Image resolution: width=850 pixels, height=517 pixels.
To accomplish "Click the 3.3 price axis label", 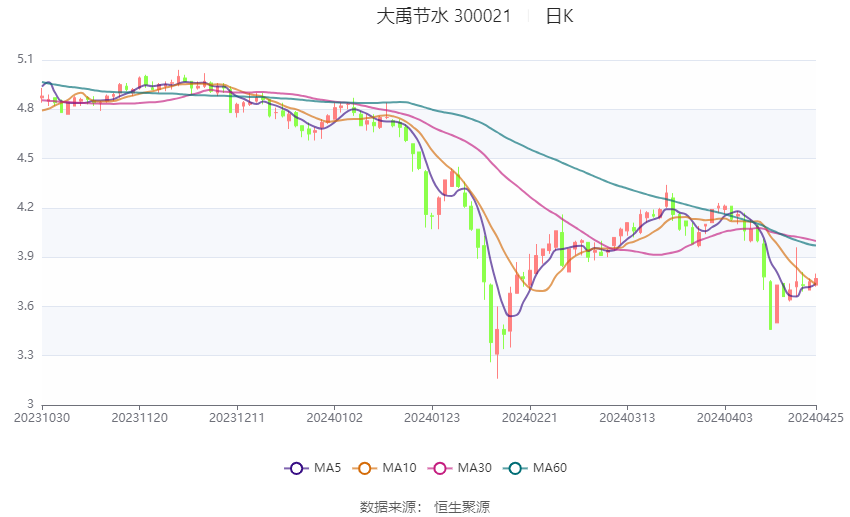I will [25, 355].
